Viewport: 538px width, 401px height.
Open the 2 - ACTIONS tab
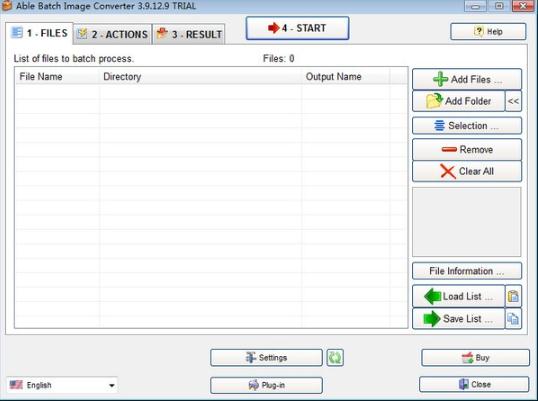coord(113,34)
